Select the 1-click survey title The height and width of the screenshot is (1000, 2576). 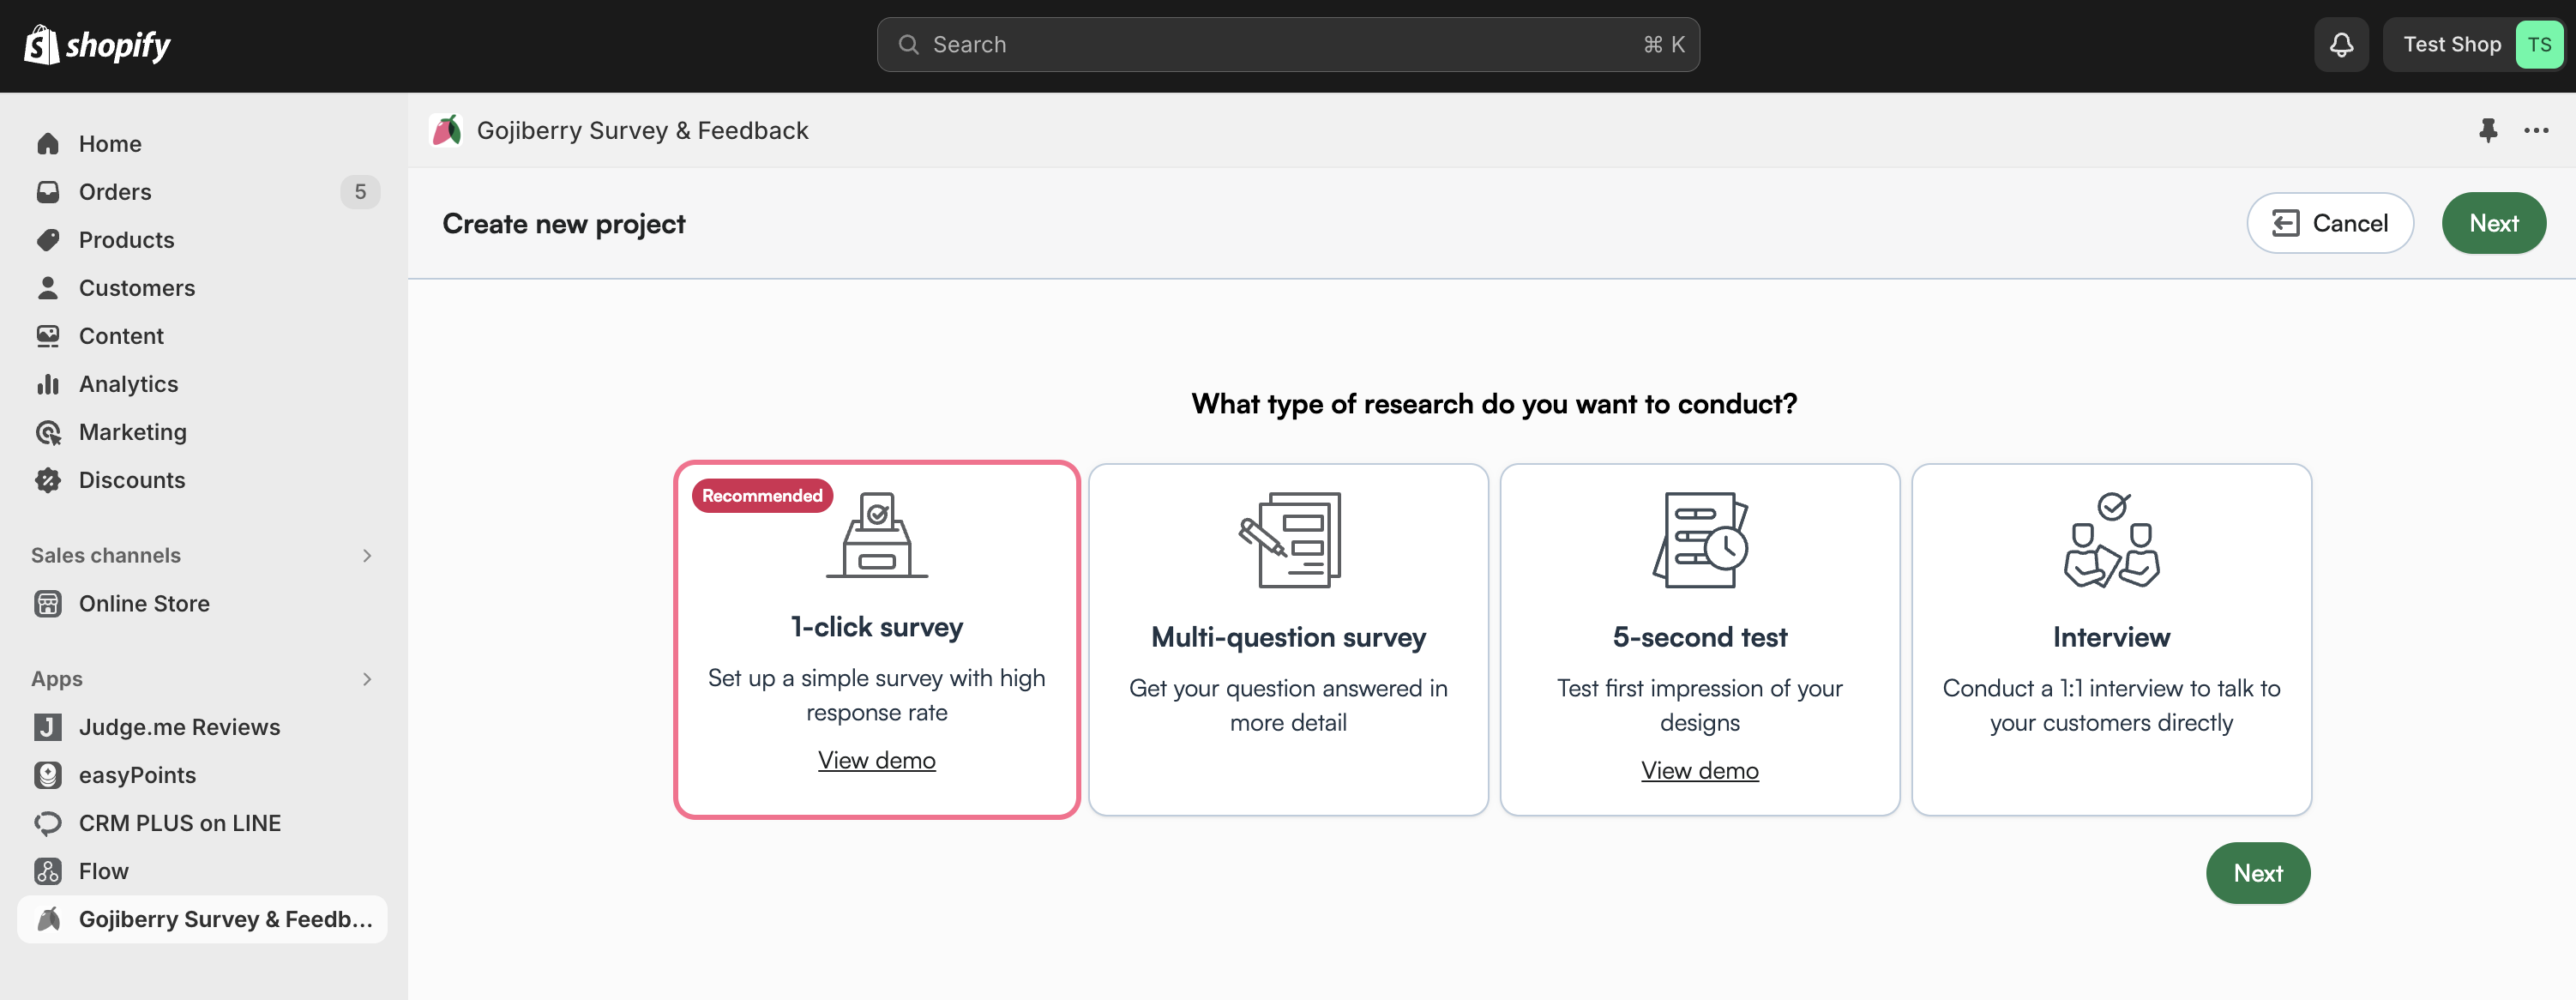click(x=877, y=627)
